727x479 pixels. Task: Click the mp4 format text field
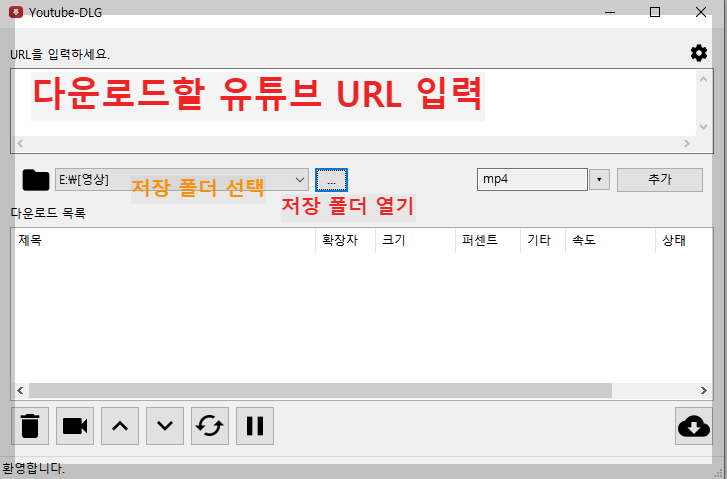click(532, 179)
